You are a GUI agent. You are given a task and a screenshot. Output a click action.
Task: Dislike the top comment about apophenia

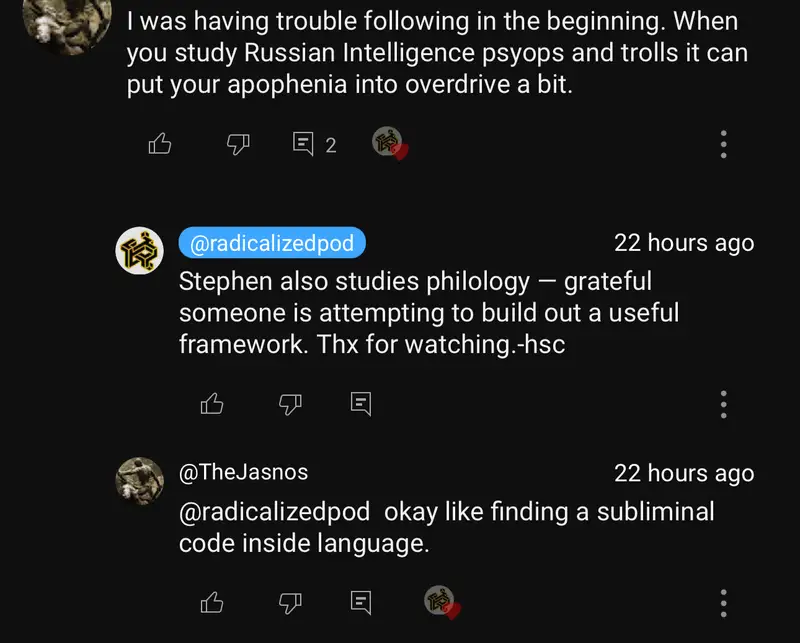[x=238, y=145]
